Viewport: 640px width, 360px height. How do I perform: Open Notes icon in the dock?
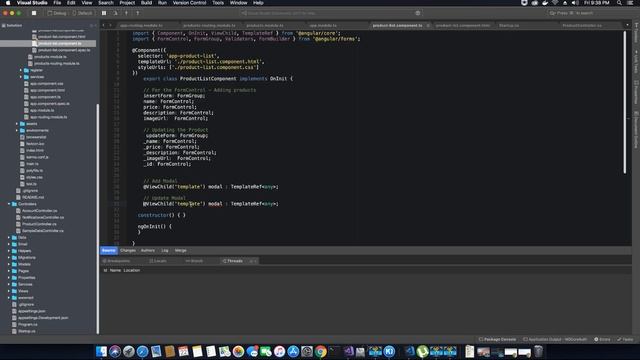pyautogui.click(x=197, y=351)
